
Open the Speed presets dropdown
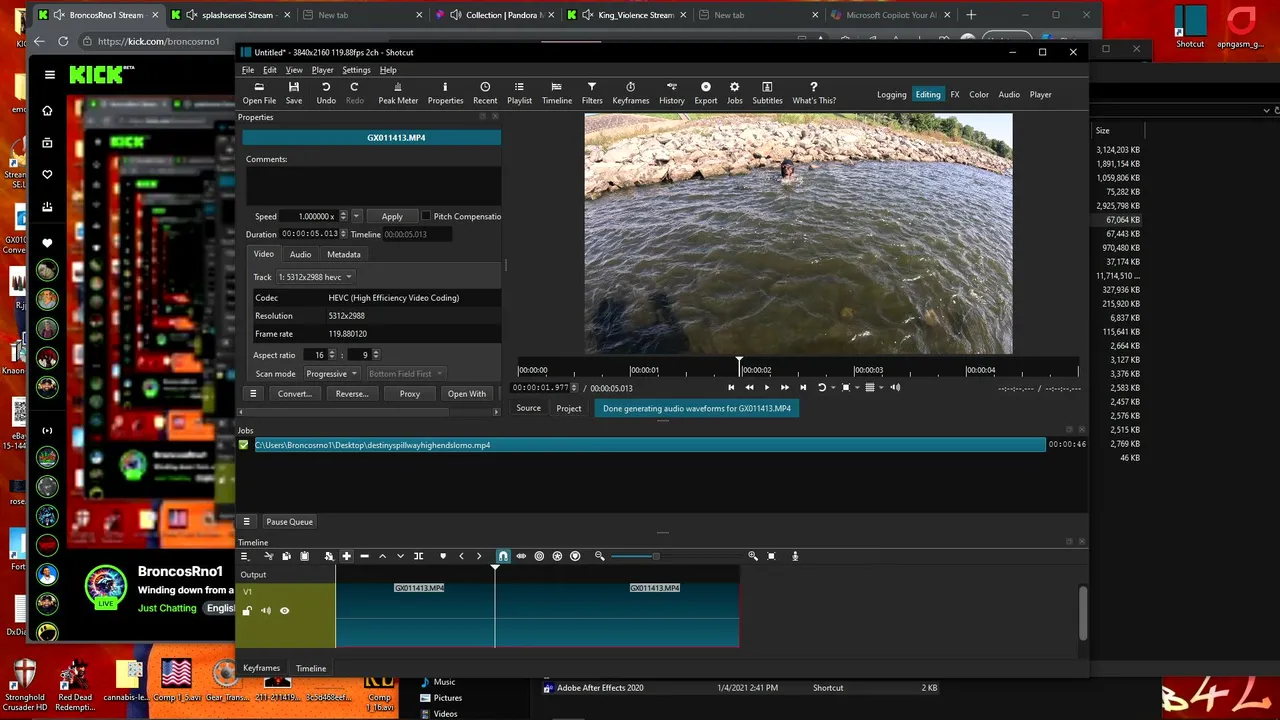[x=357, y=216]
